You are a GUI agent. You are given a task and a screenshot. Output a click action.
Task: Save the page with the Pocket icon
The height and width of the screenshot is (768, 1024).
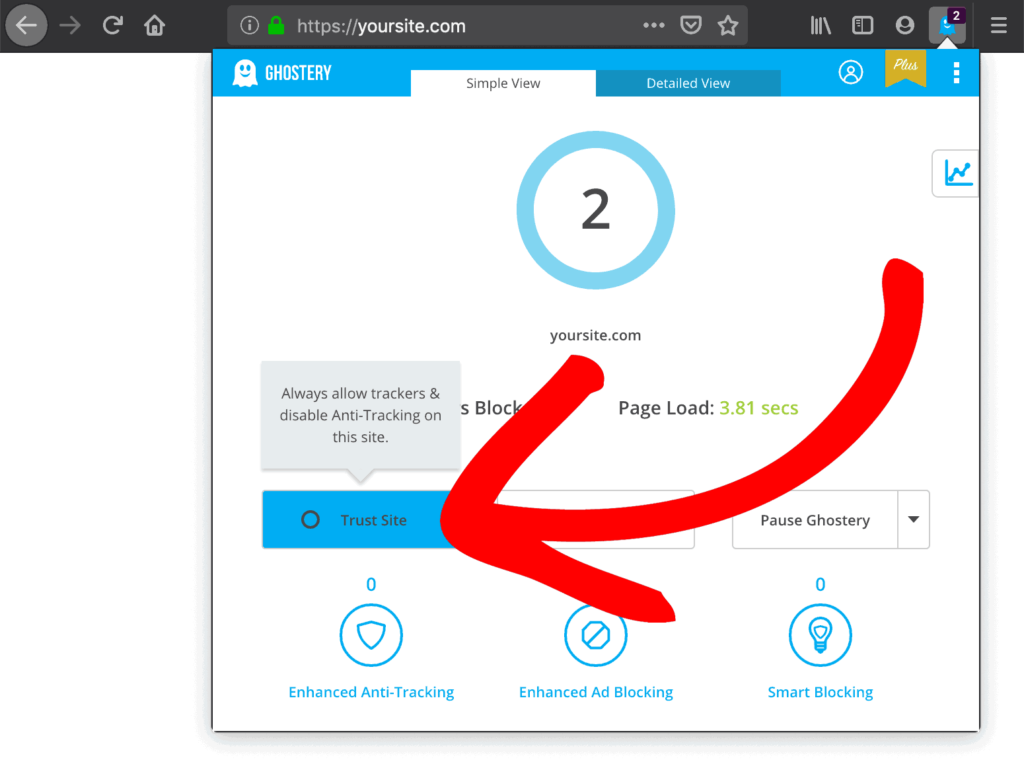click(690, 25)
